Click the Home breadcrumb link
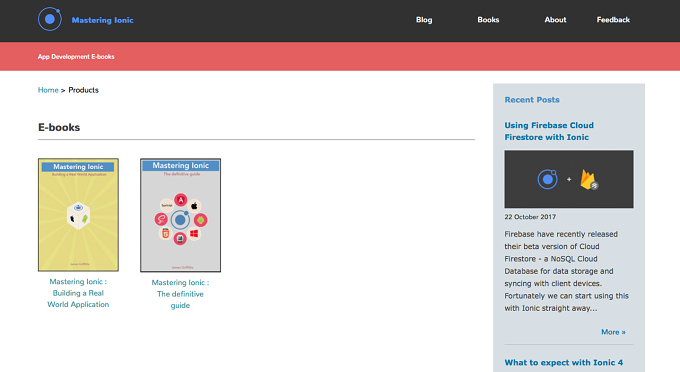 tap(48, 90)
